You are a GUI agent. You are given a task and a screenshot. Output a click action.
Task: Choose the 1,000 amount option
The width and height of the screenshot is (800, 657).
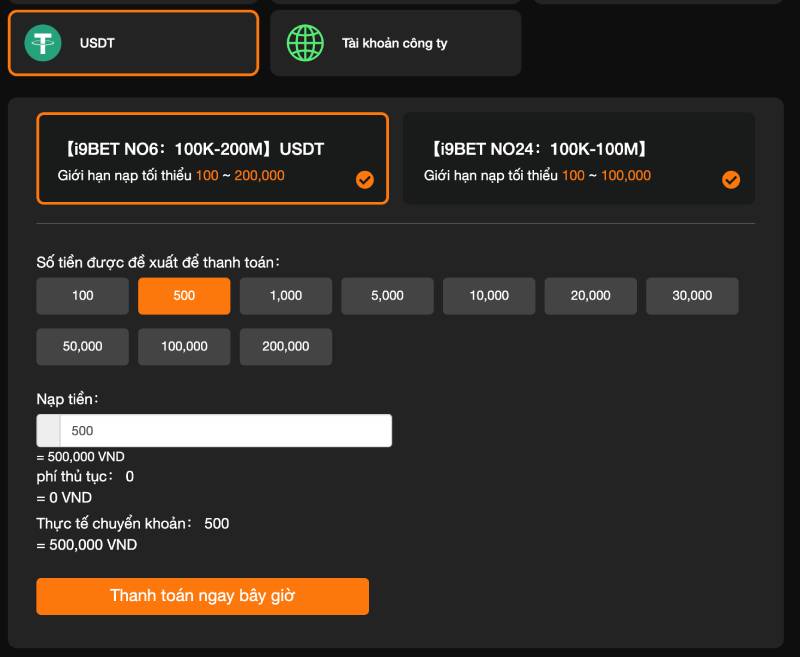tap(285, 296)
